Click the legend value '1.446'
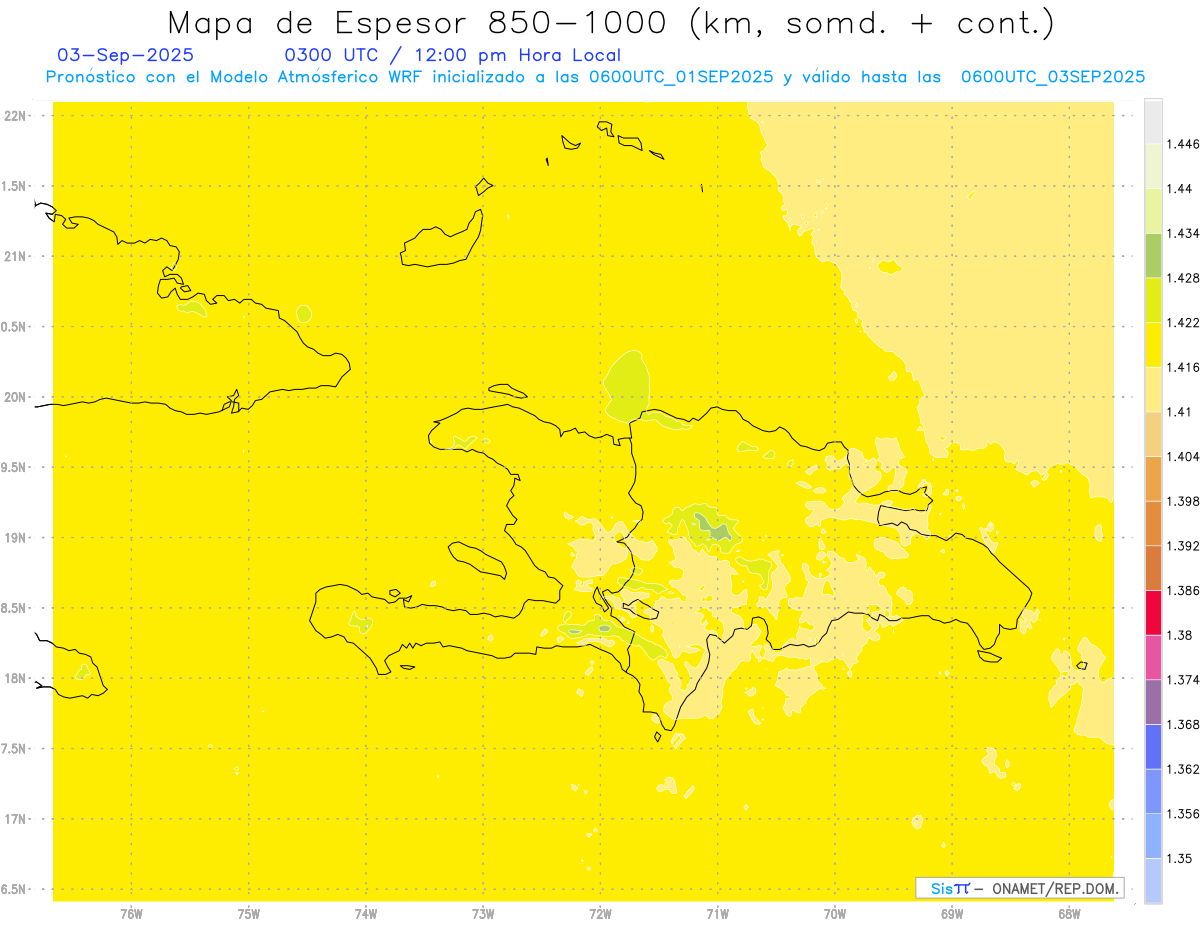1200x927 pixels. [1184, 145]
